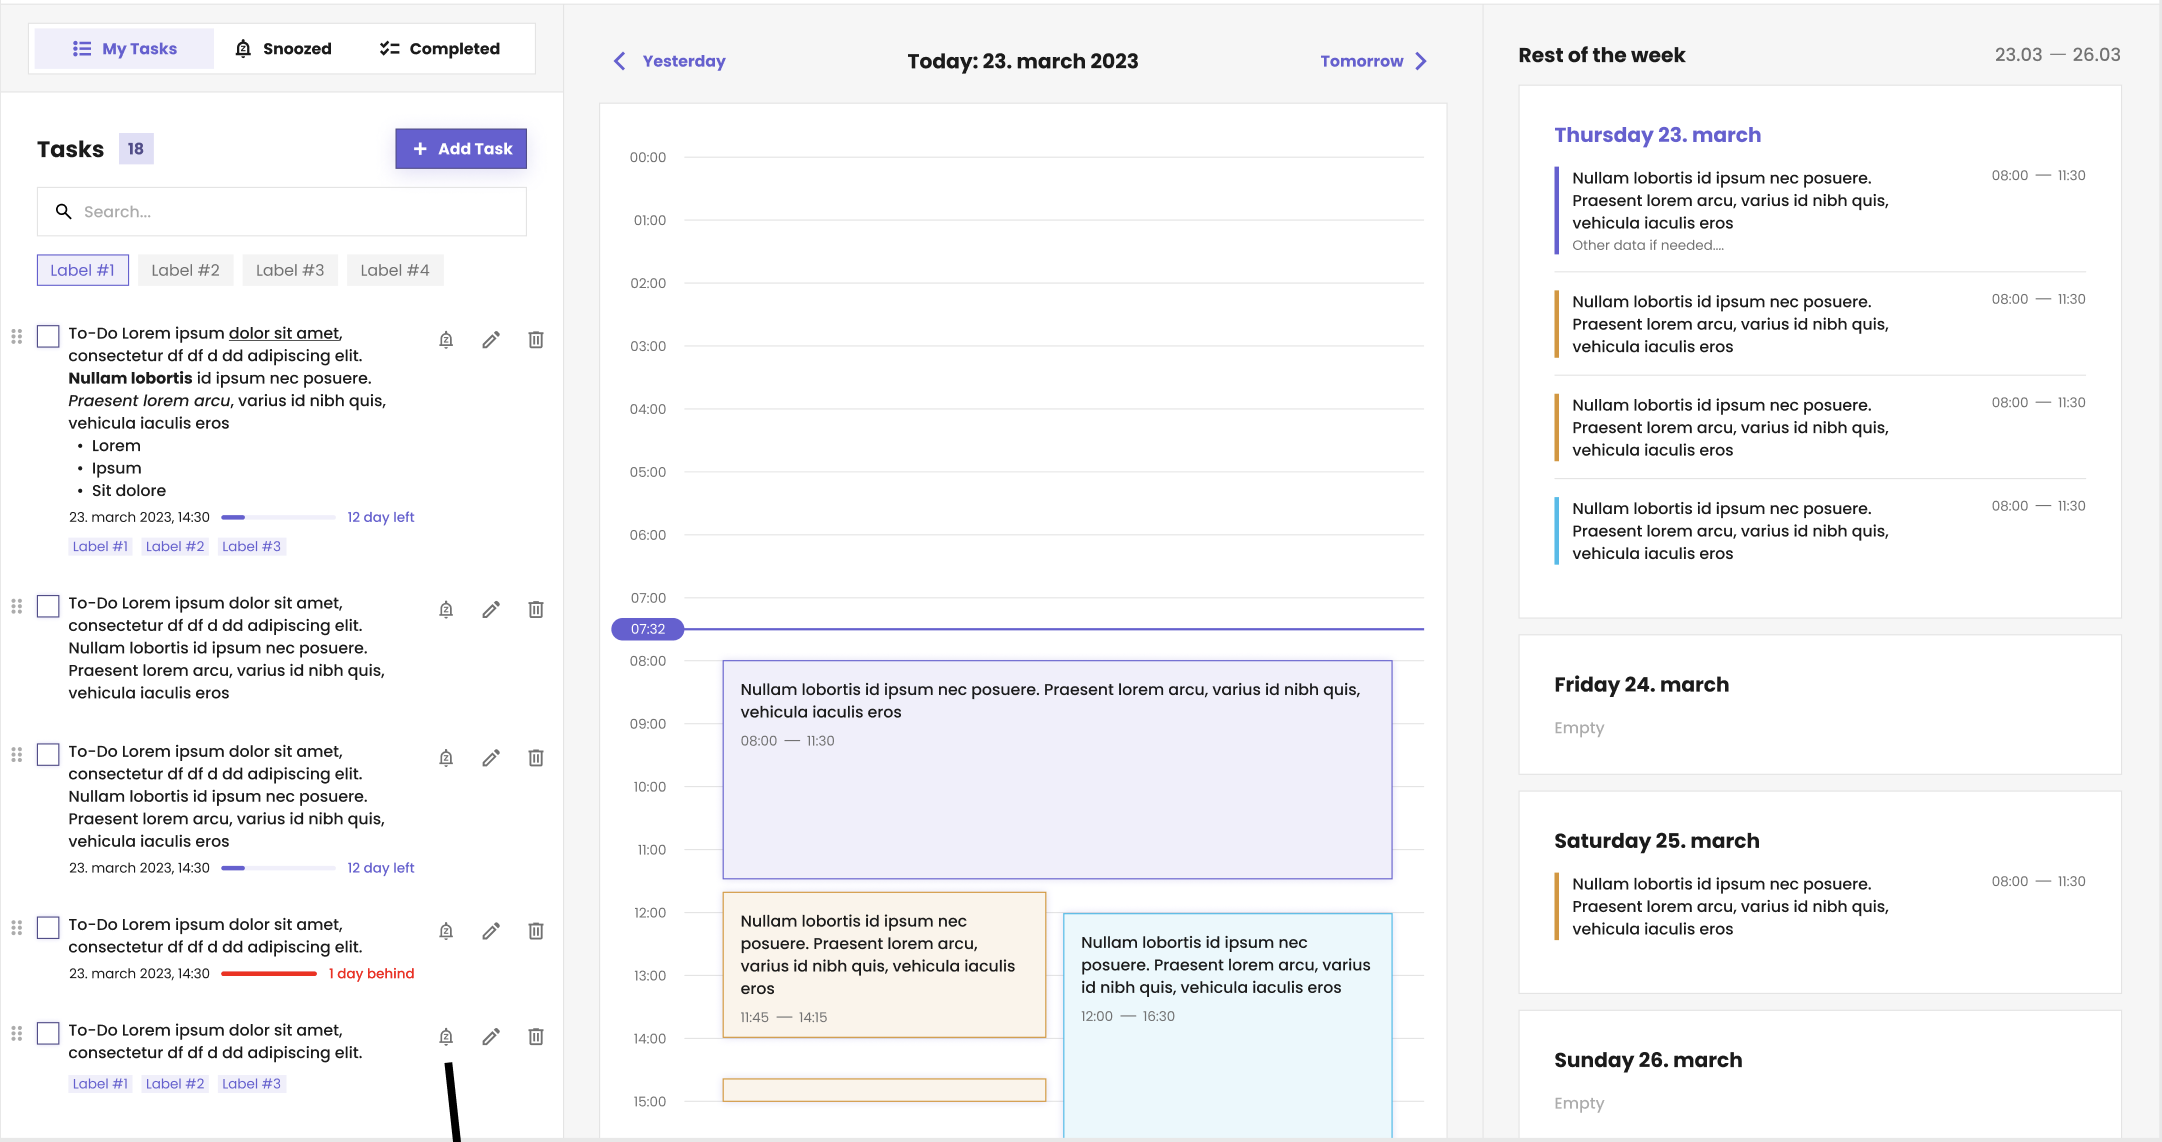This screenshot has width=2162, height=1142.
Task: Click snooze bell on the '1 day behind' task
Action: click(x=446, y=931)
